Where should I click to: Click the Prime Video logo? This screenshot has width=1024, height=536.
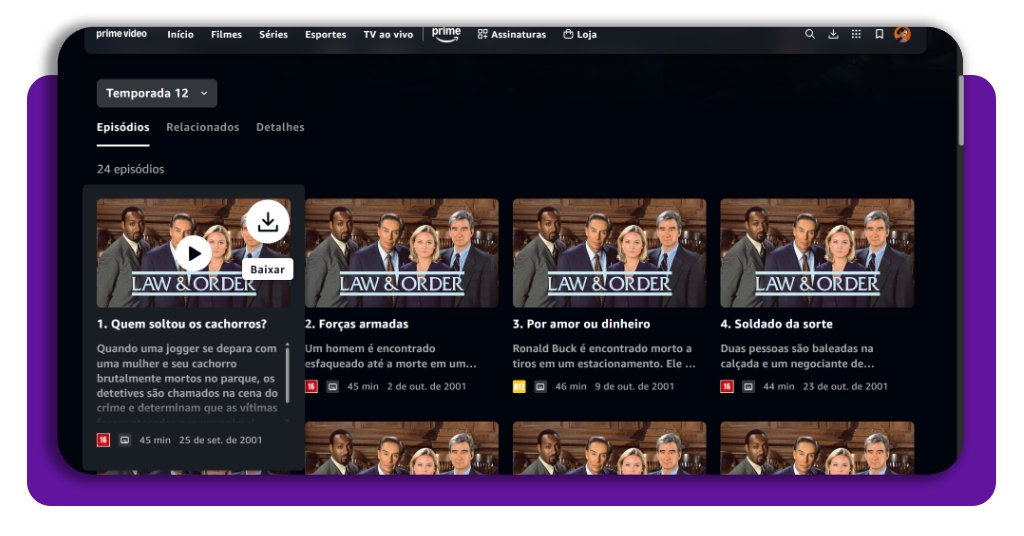coord(121,34)
